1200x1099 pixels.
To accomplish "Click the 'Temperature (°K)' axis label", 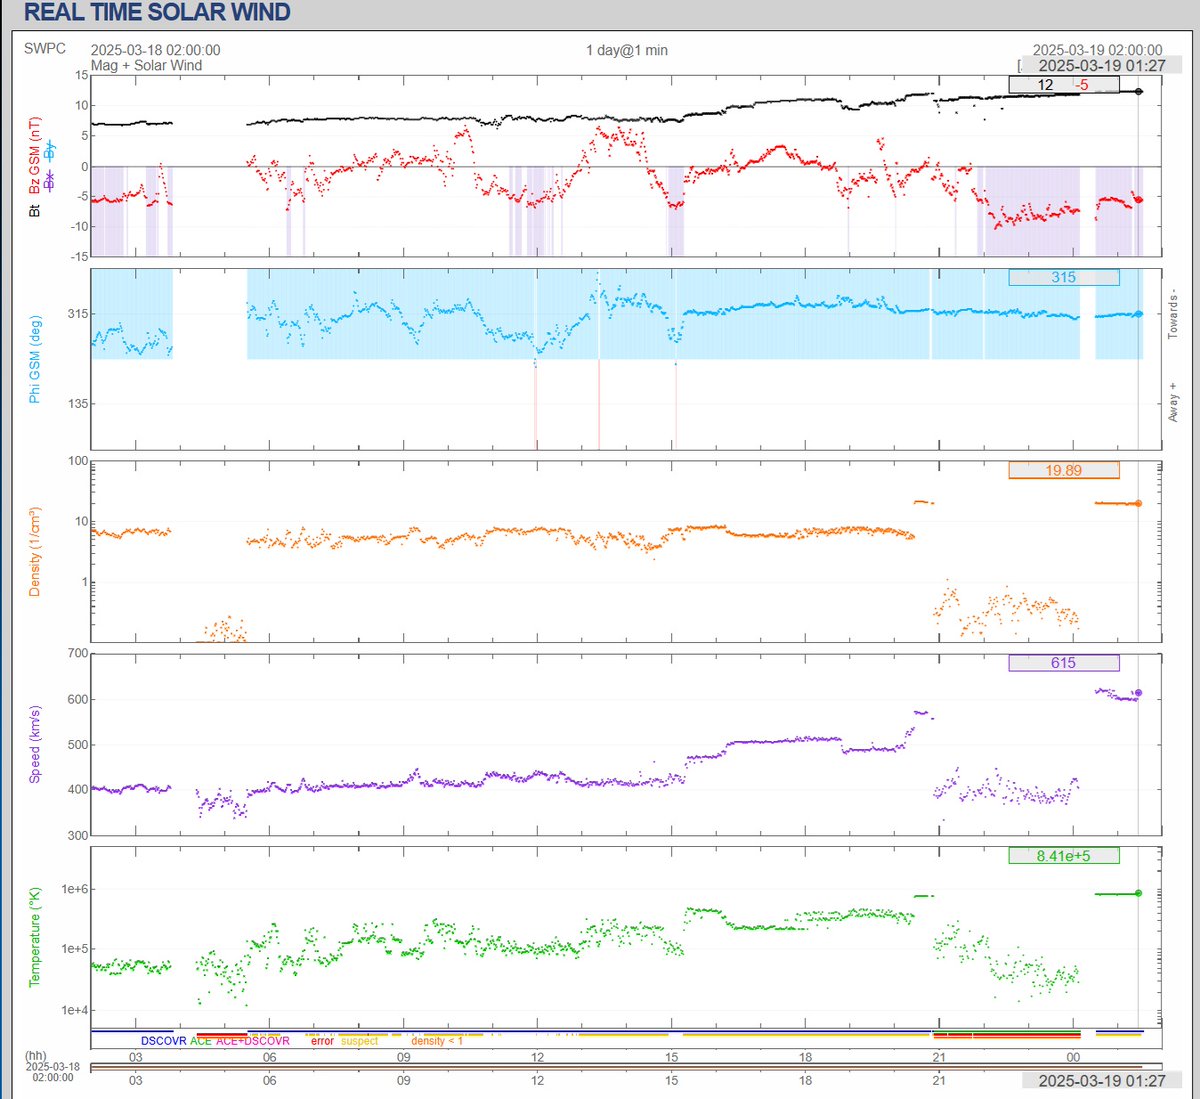I will (x=35, y=937).
